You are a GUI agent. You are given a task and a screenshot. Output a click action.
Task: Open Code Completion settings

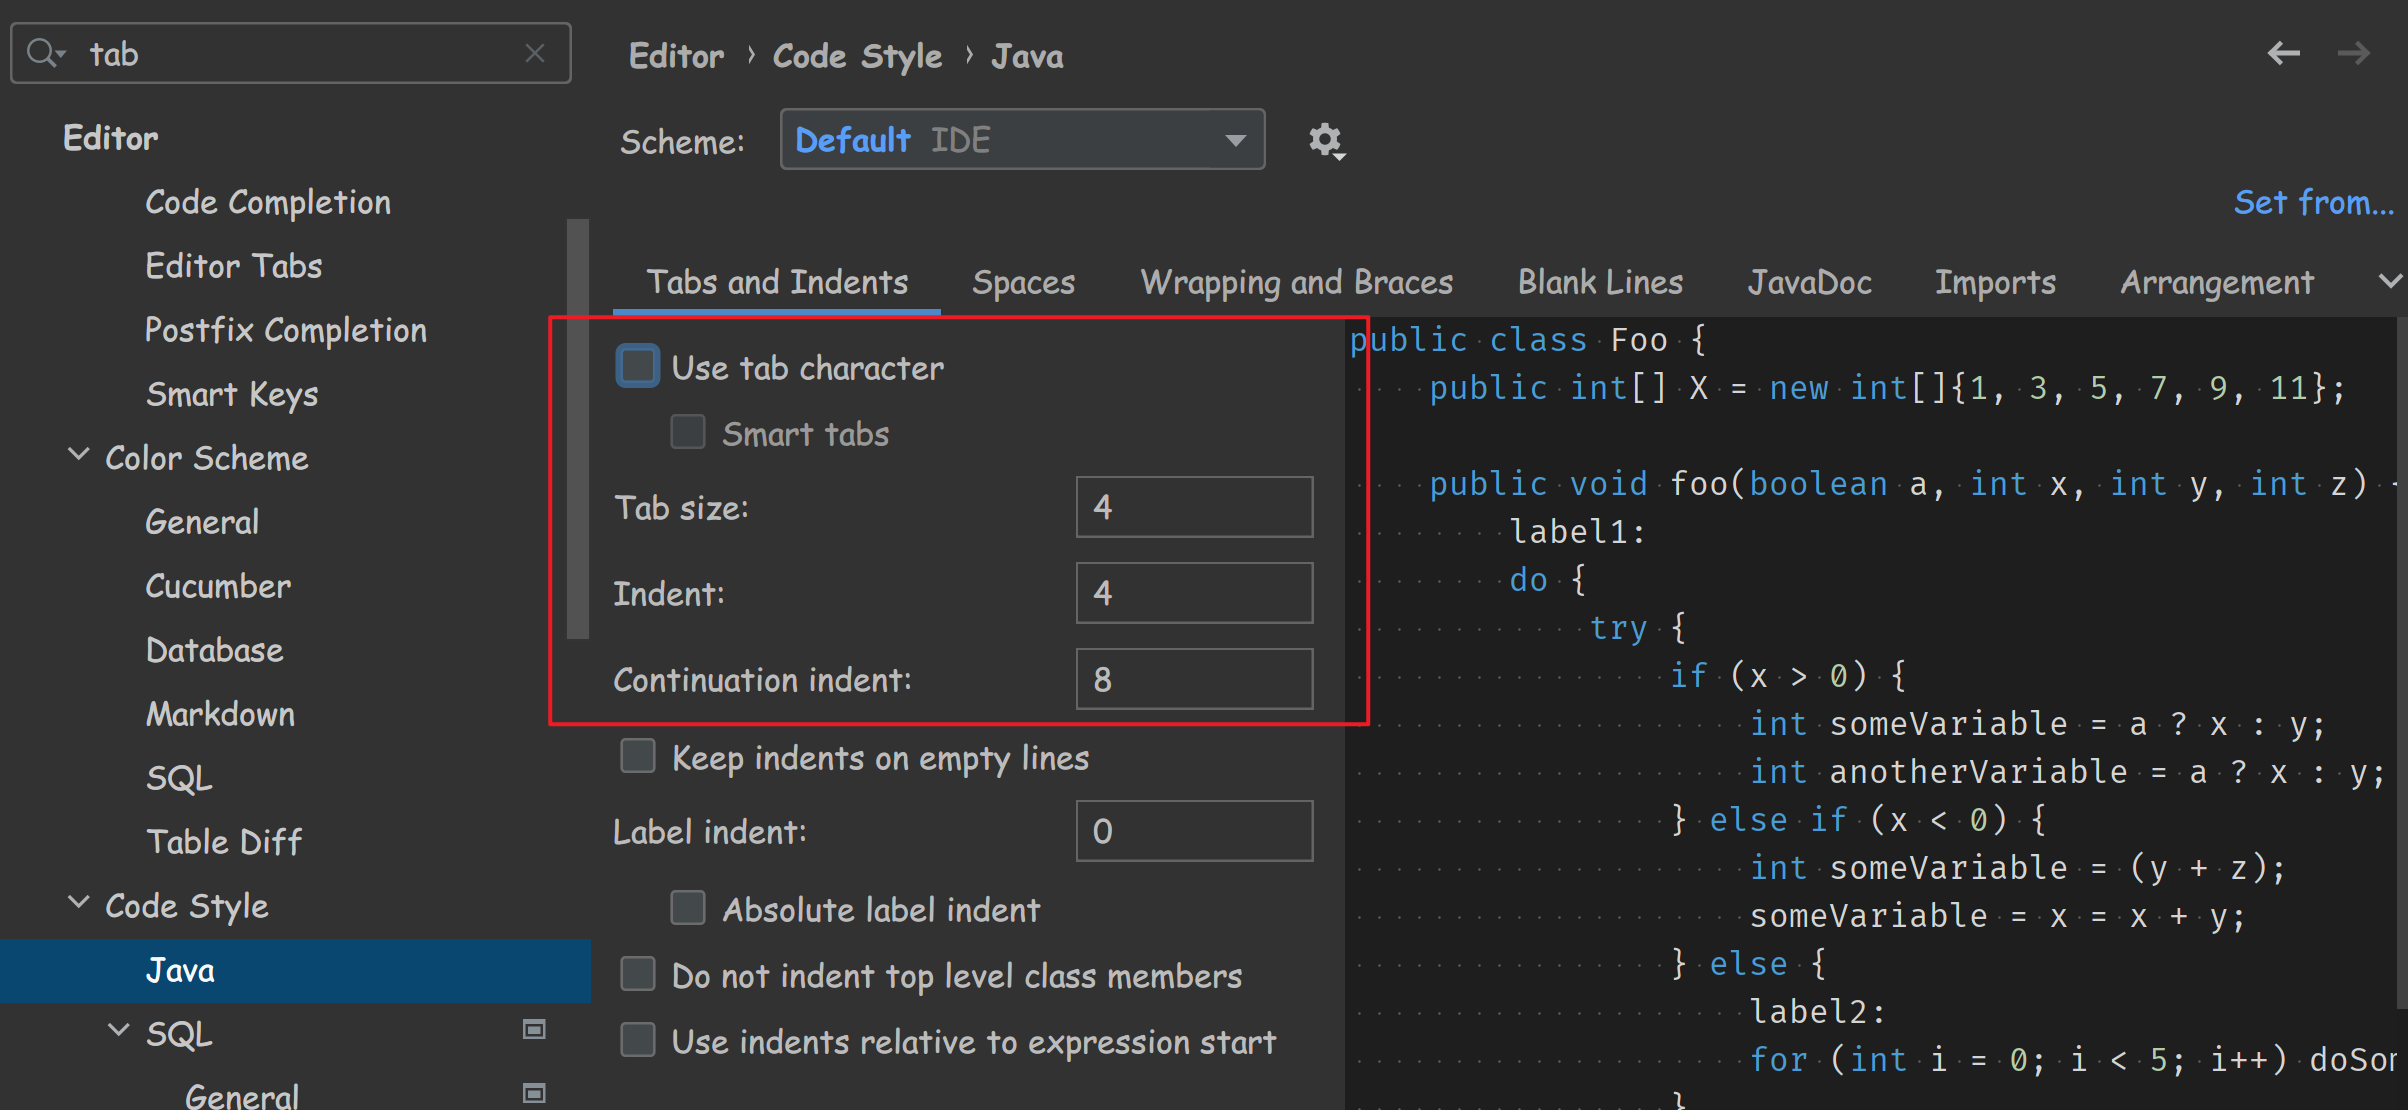pyautogui.click(x=268, y=202)
